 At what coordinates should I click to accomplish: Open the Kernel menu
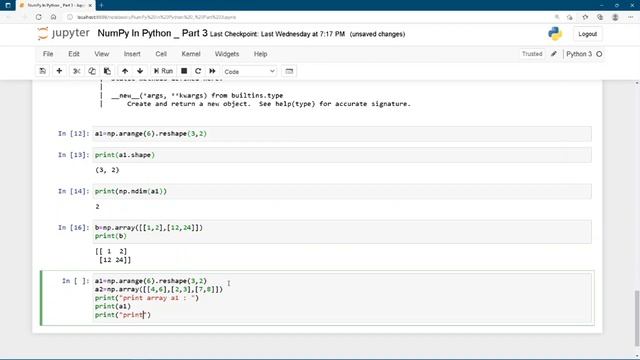(x=191, y=54)
